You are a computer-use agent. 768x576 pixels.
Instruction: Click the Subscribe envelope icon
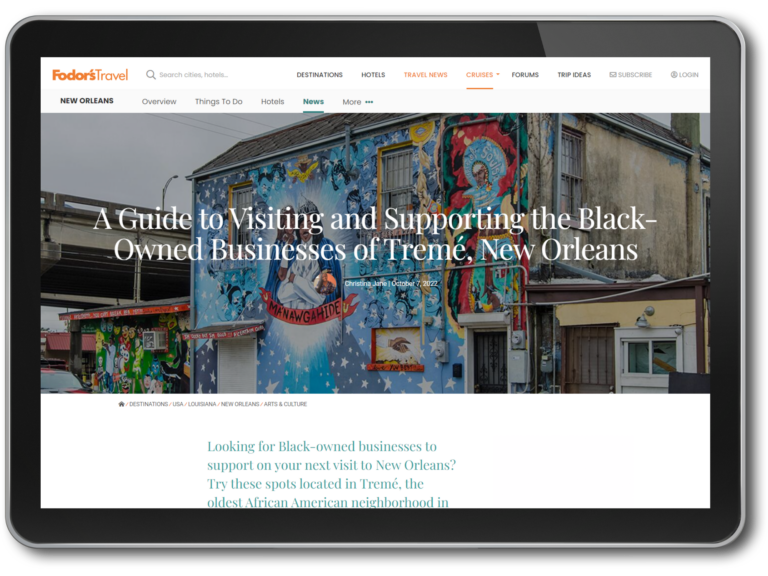[x=613, y=75]
